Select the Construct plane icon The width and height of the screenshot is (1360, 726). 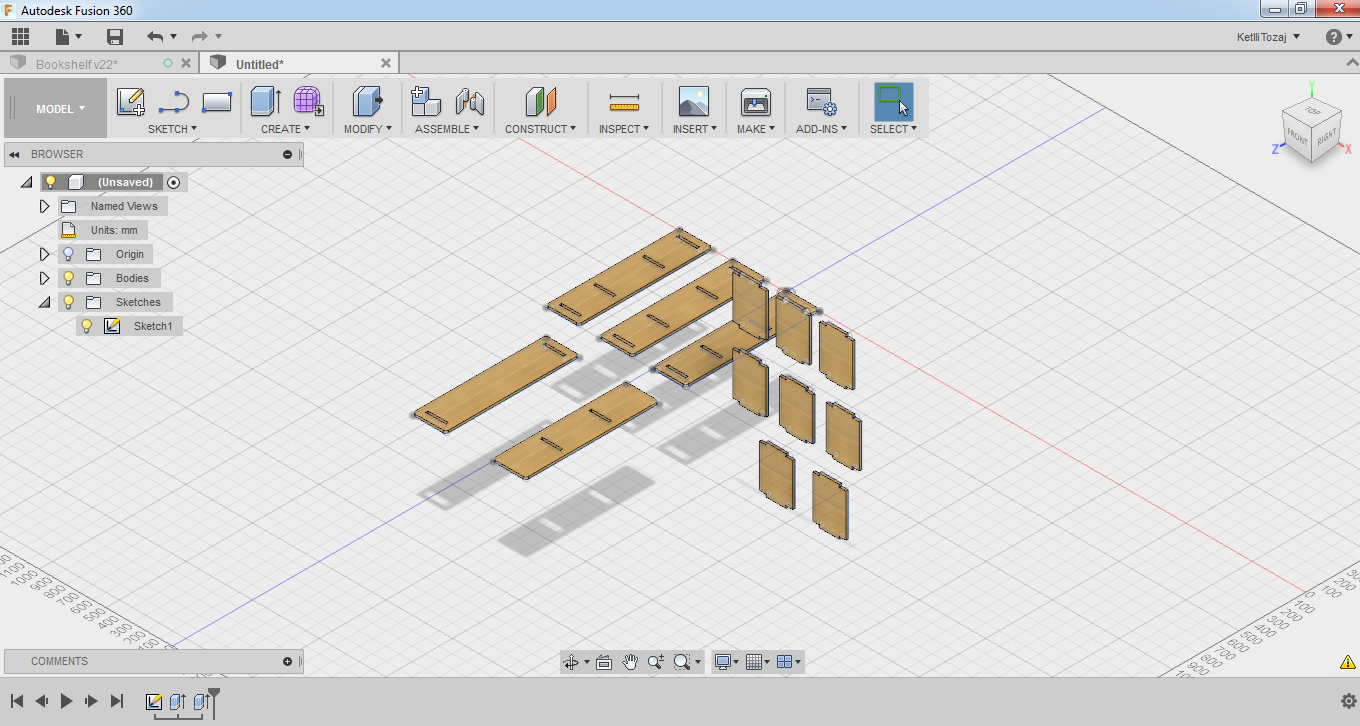pyautogui.click(x=540, y=101)
